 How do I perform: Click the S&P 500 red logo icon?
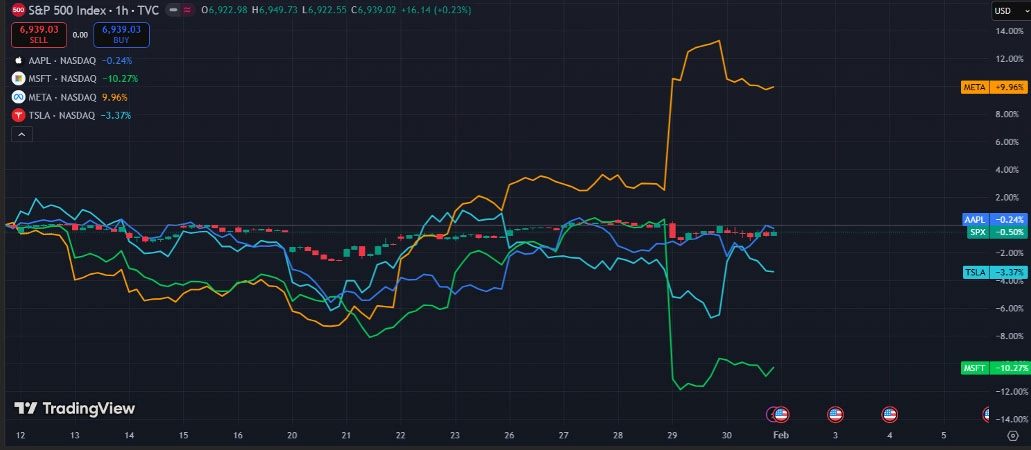pyautogui.click(x=18, y=11)
